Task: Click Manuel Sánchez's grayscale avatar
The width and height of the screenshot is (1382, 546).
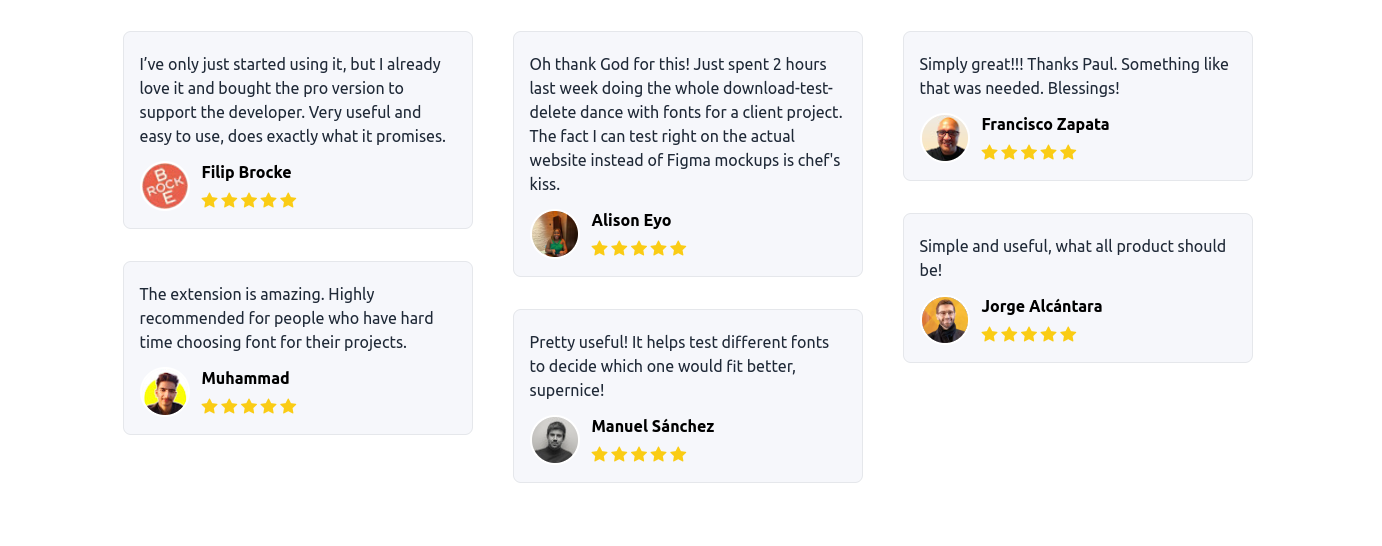Action: (x=555, y=440)
